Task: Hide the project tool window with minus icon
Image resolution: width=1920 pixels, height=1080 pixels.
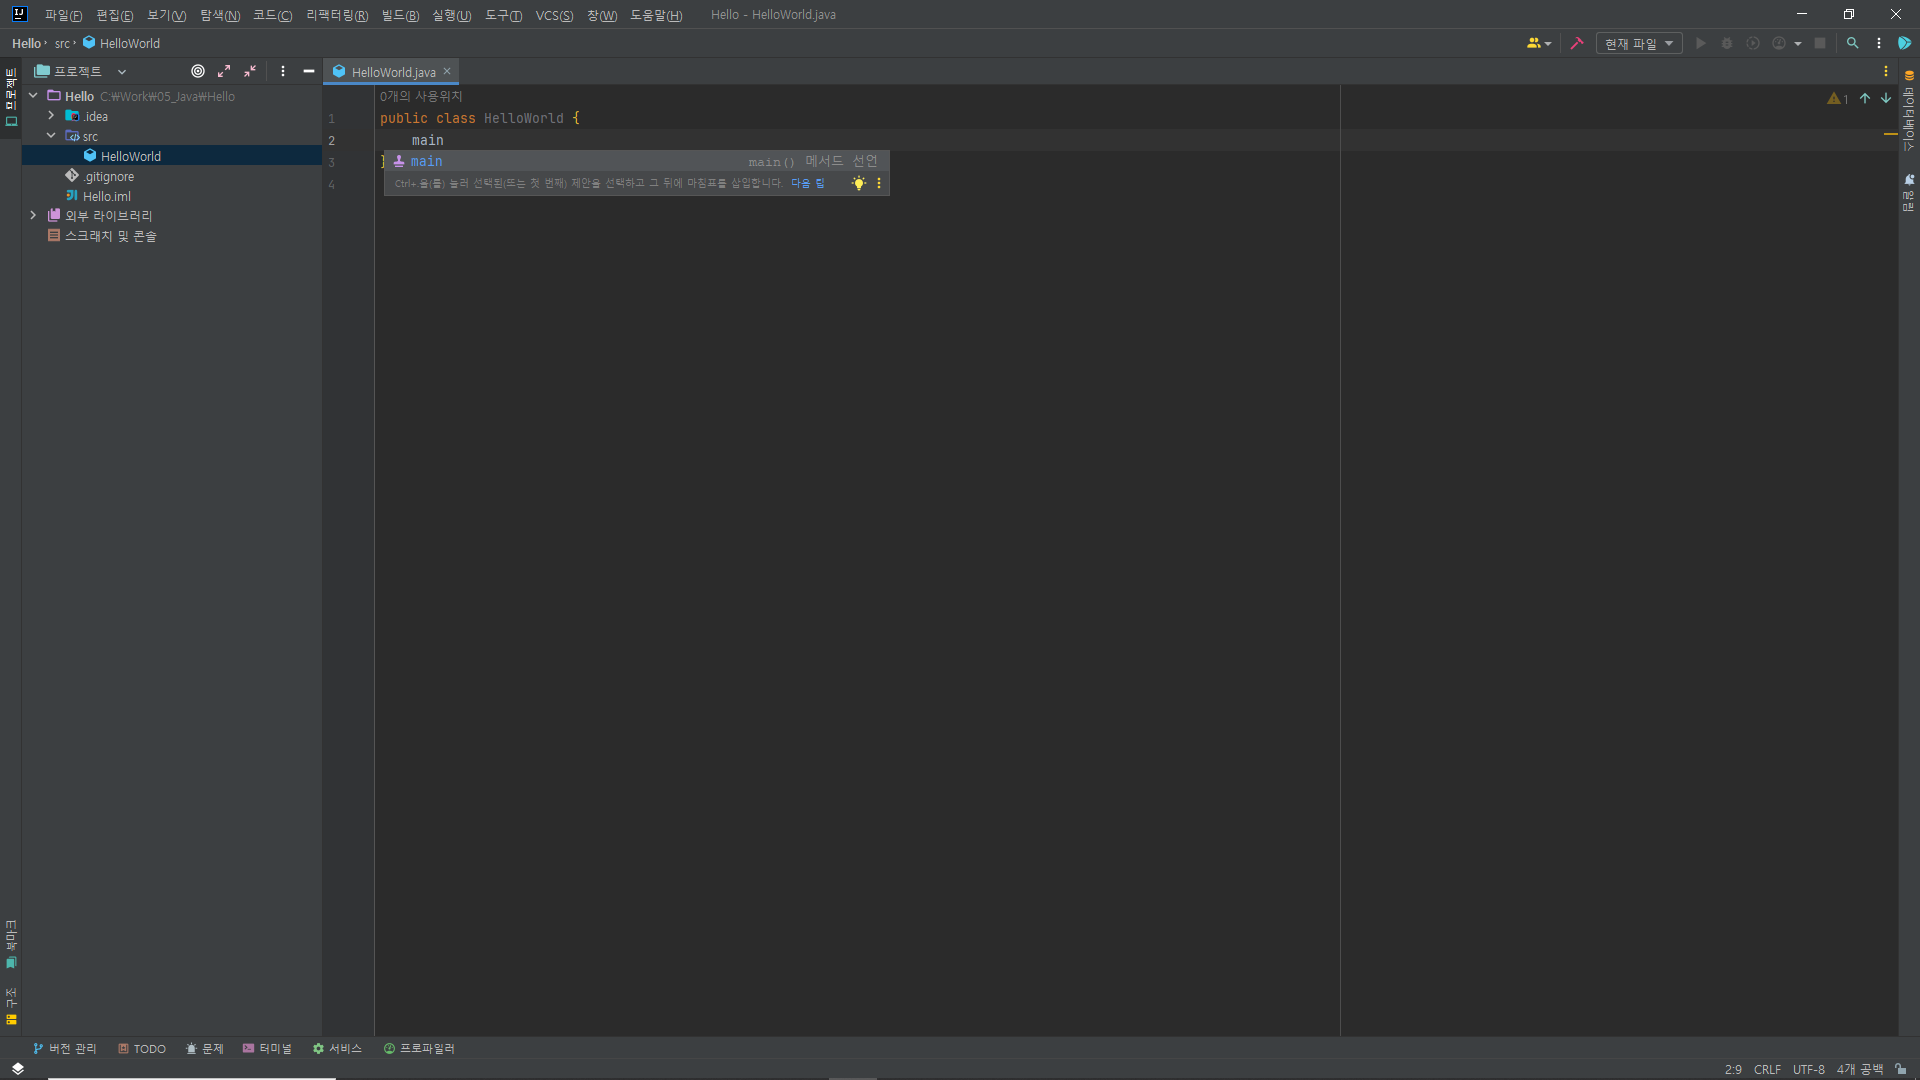Action: tap(309, 71)
